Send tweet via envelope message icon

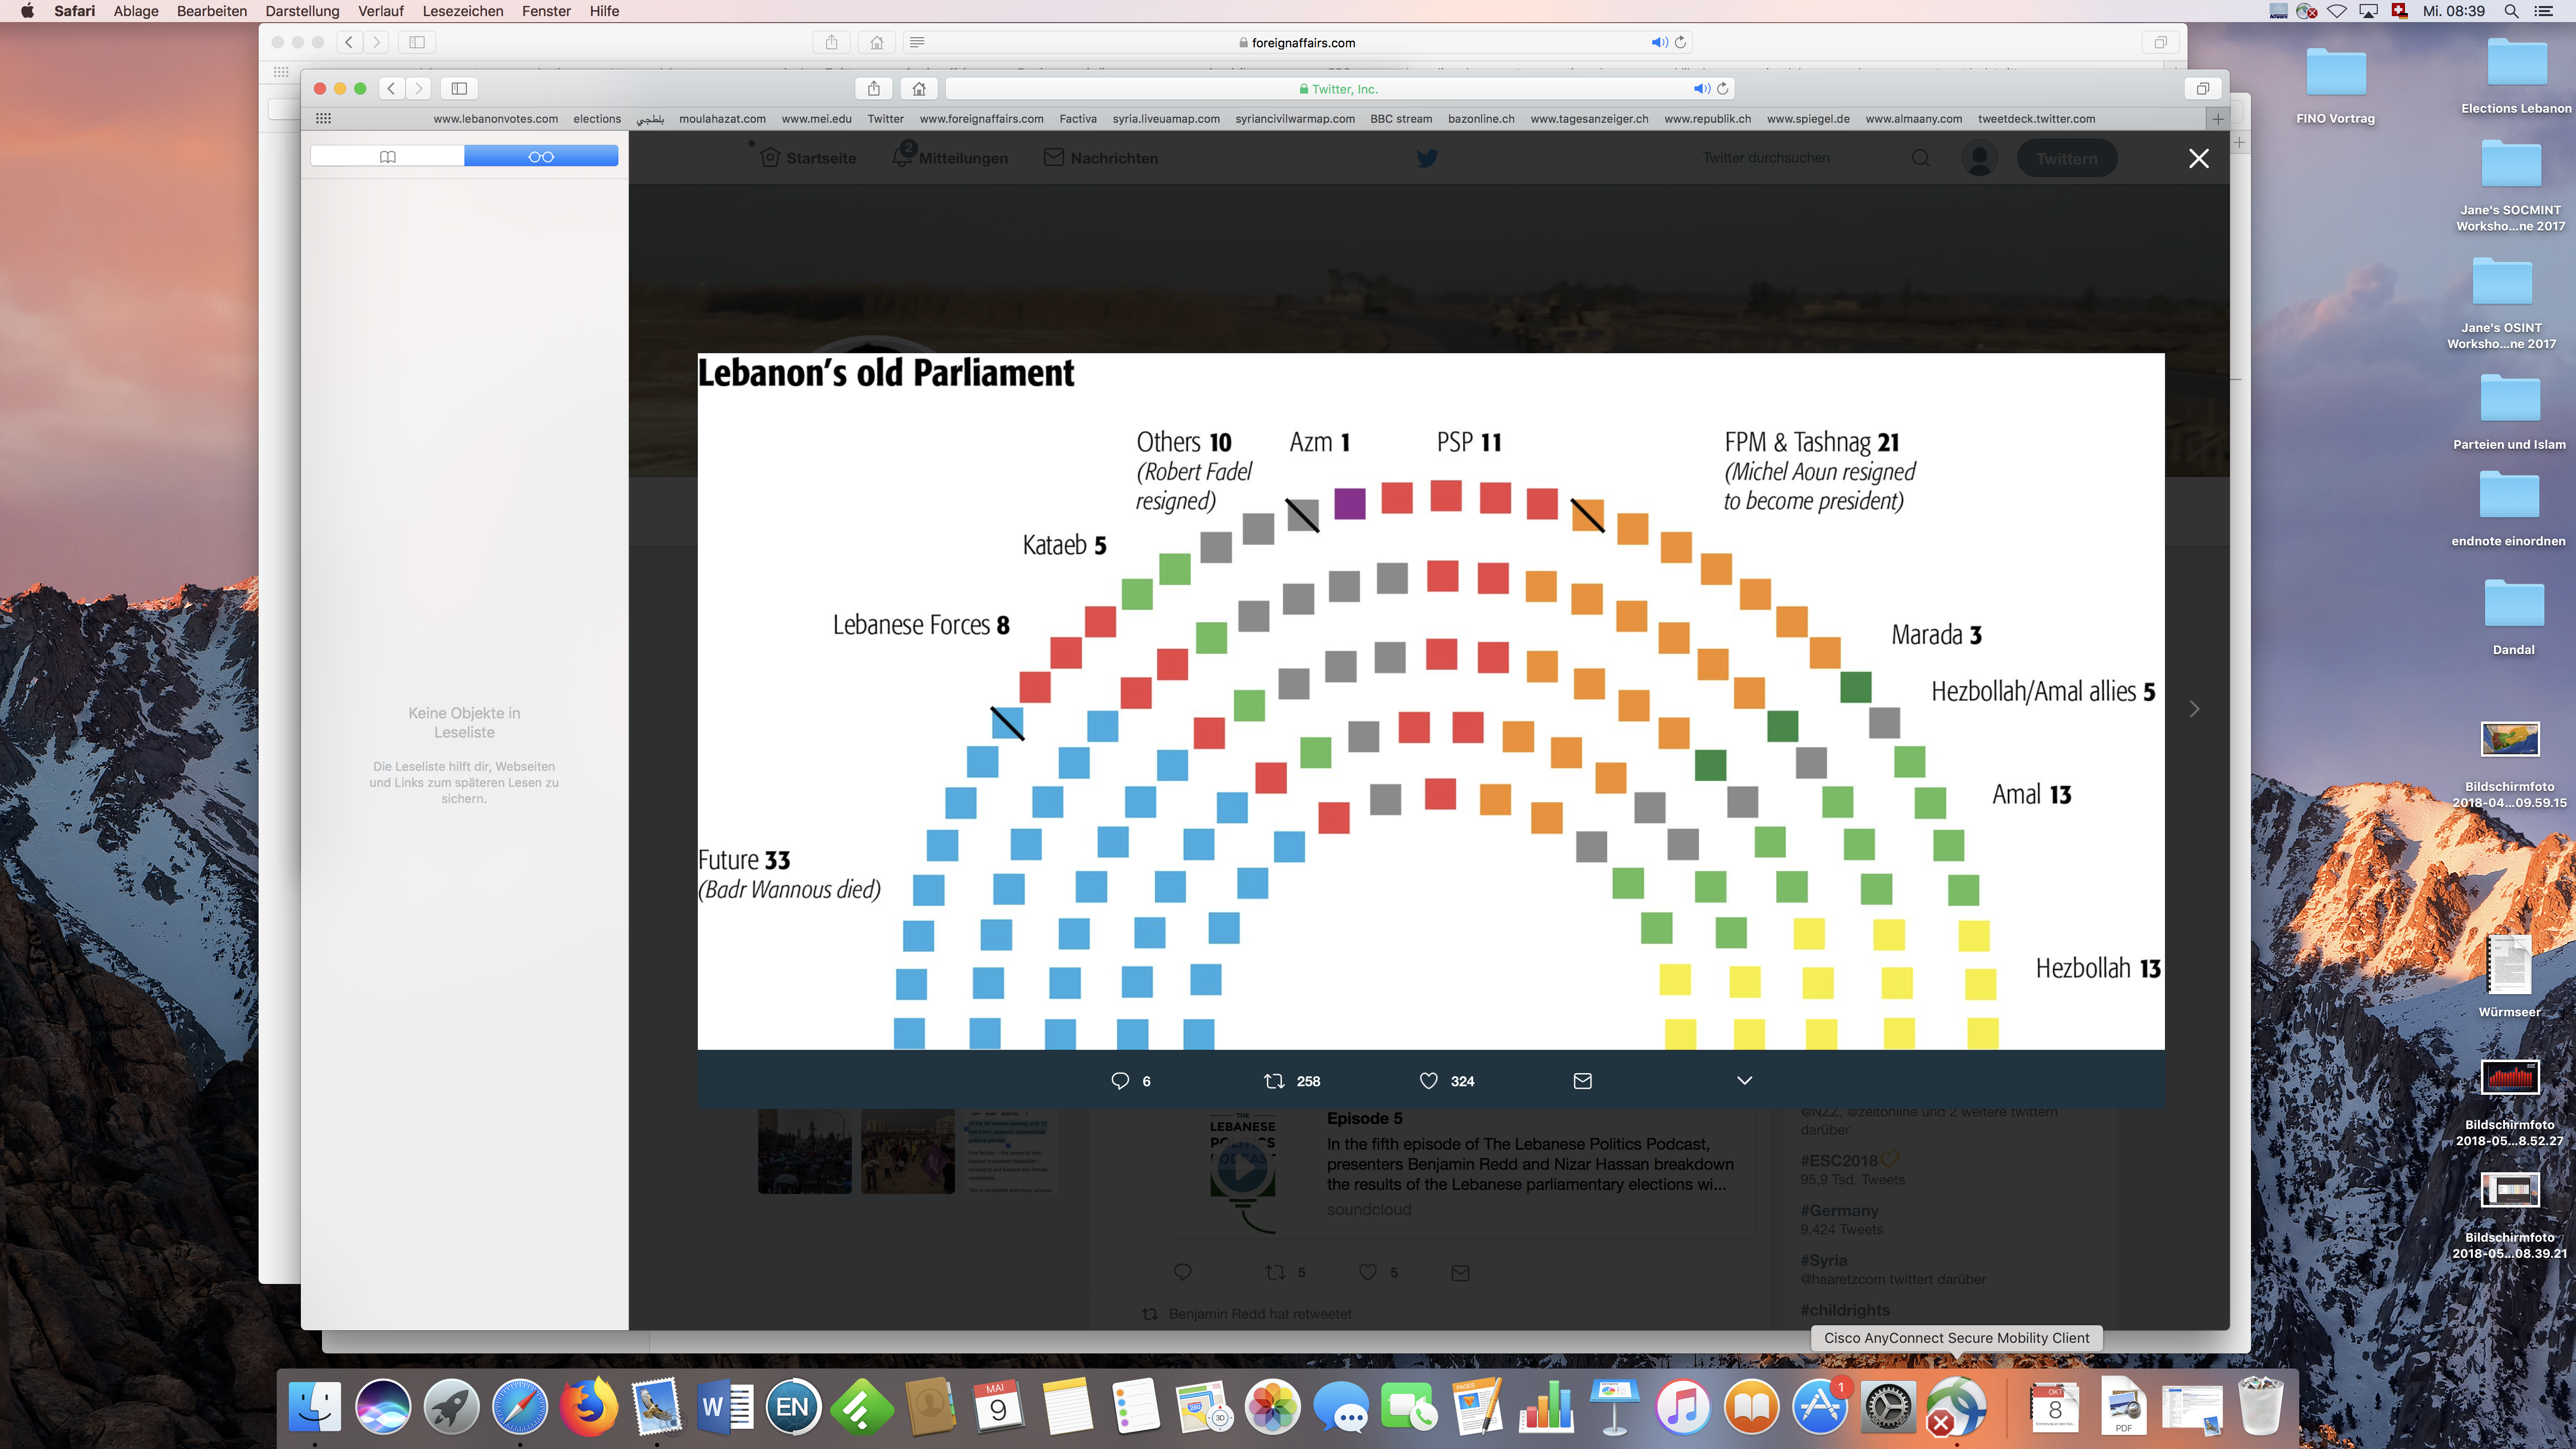1582,1080
